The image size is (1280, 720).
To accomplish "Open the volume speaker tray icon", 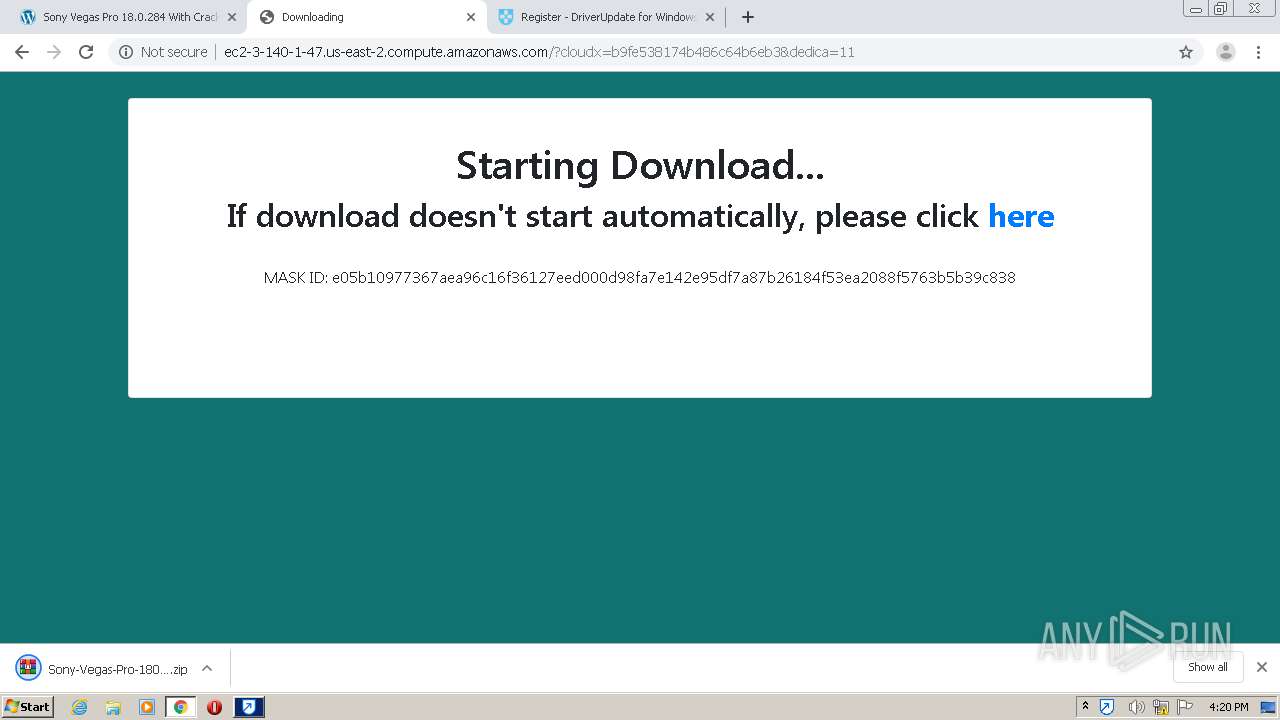I will [1137, 707].
